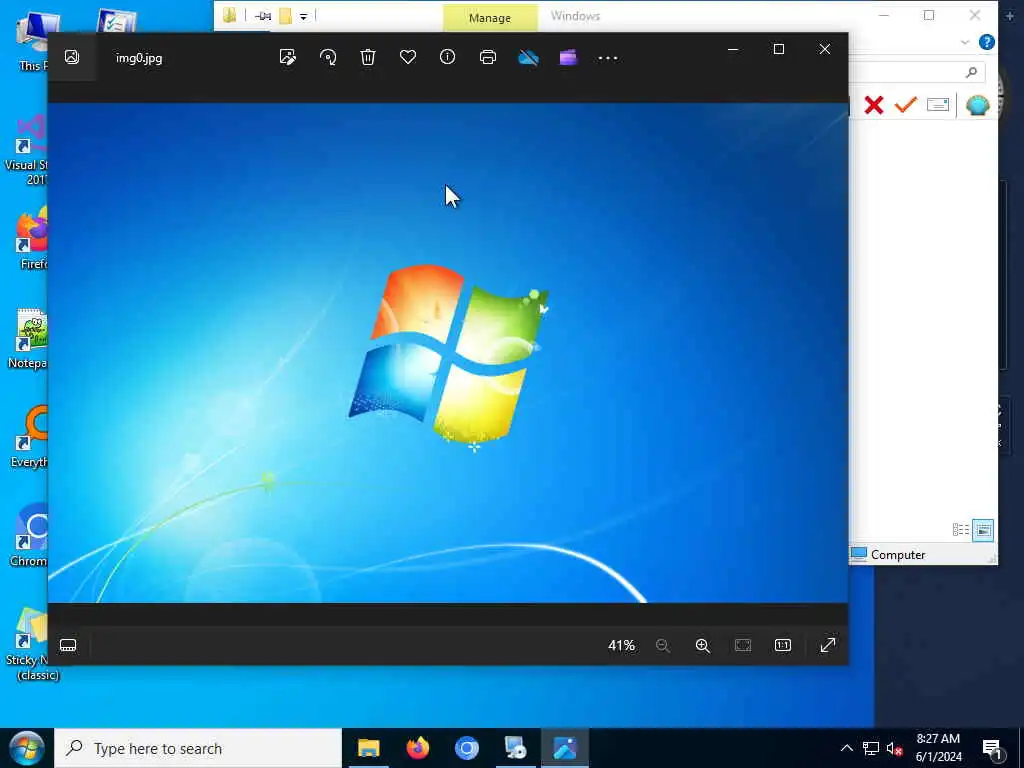
Task: Click Computer in the Explorer status bar
Action: click(x=897, y=554)
